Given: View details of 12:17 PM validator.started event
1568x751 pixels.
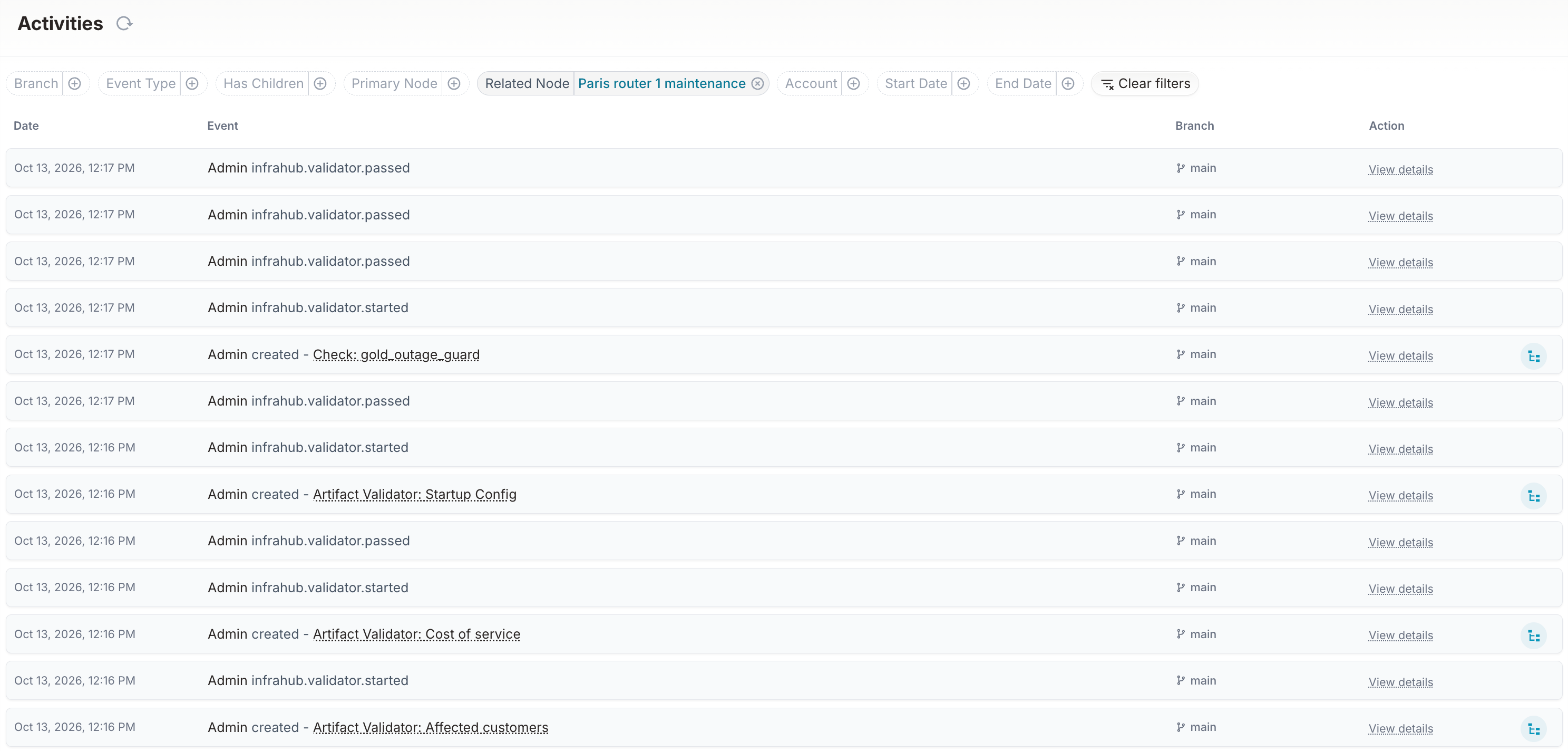Looking at the screenshot, I should pyautogui.click(x=1401, y=309).
